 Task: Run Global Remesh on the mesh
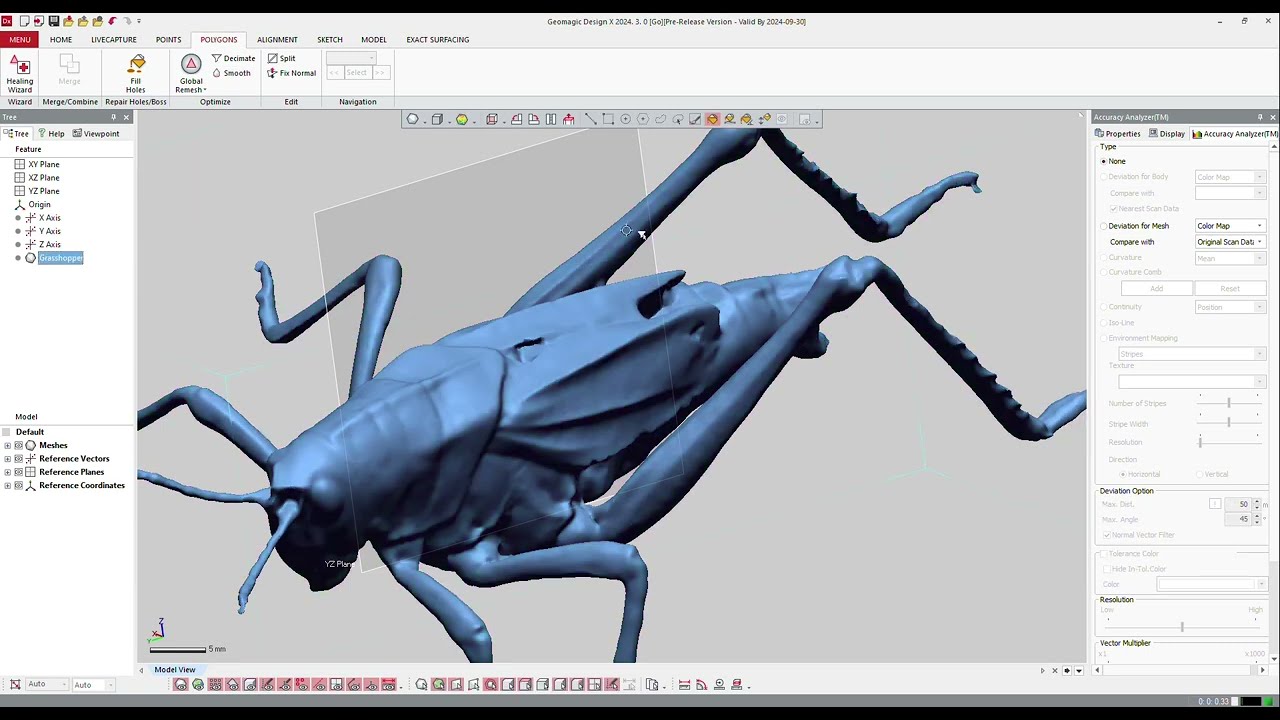[191, 74]
